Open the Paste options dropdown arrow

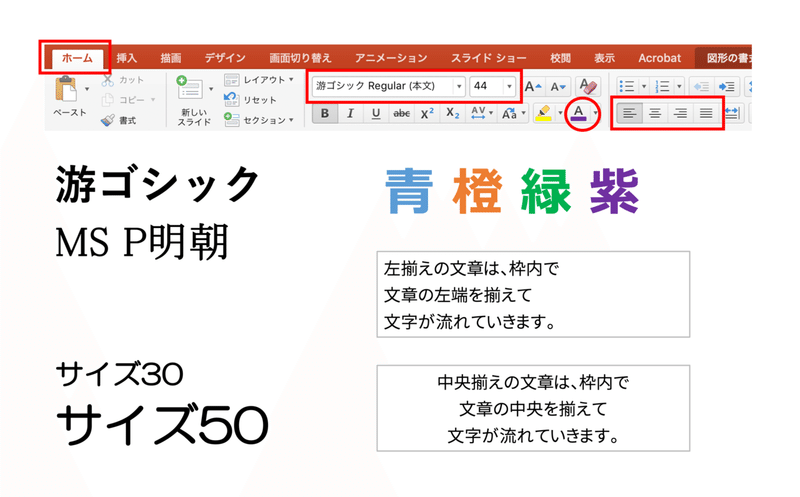point(87,89)
